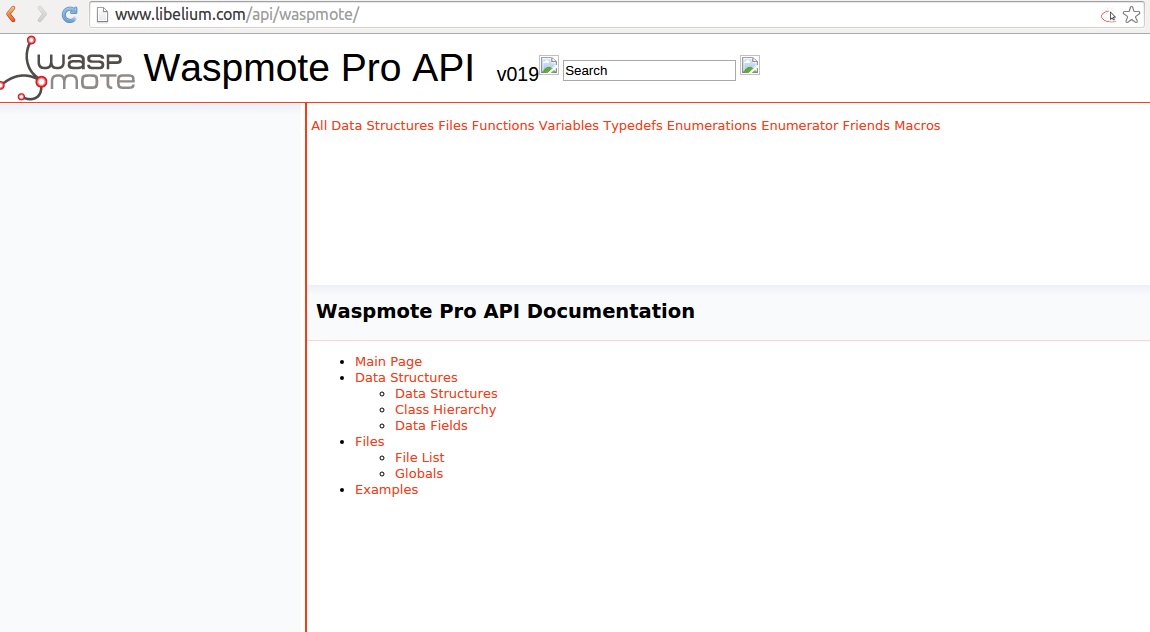Viewport: 1150px width, 632px height.
Task: Click the red extension icon beside the star
Action: 1108,15
